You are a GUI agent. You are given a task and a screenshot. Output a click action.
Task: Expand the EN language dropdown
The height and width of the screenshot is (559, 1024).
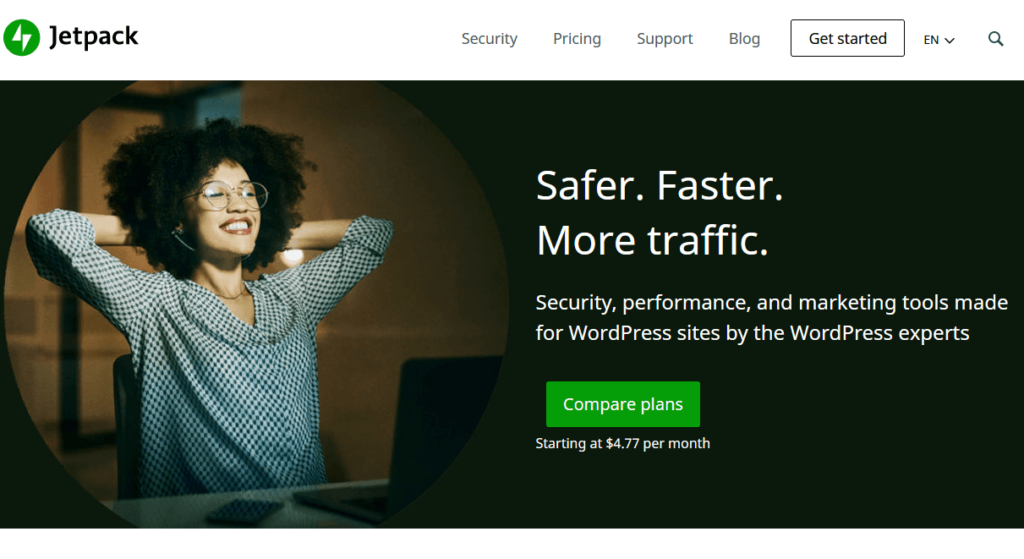938,40
